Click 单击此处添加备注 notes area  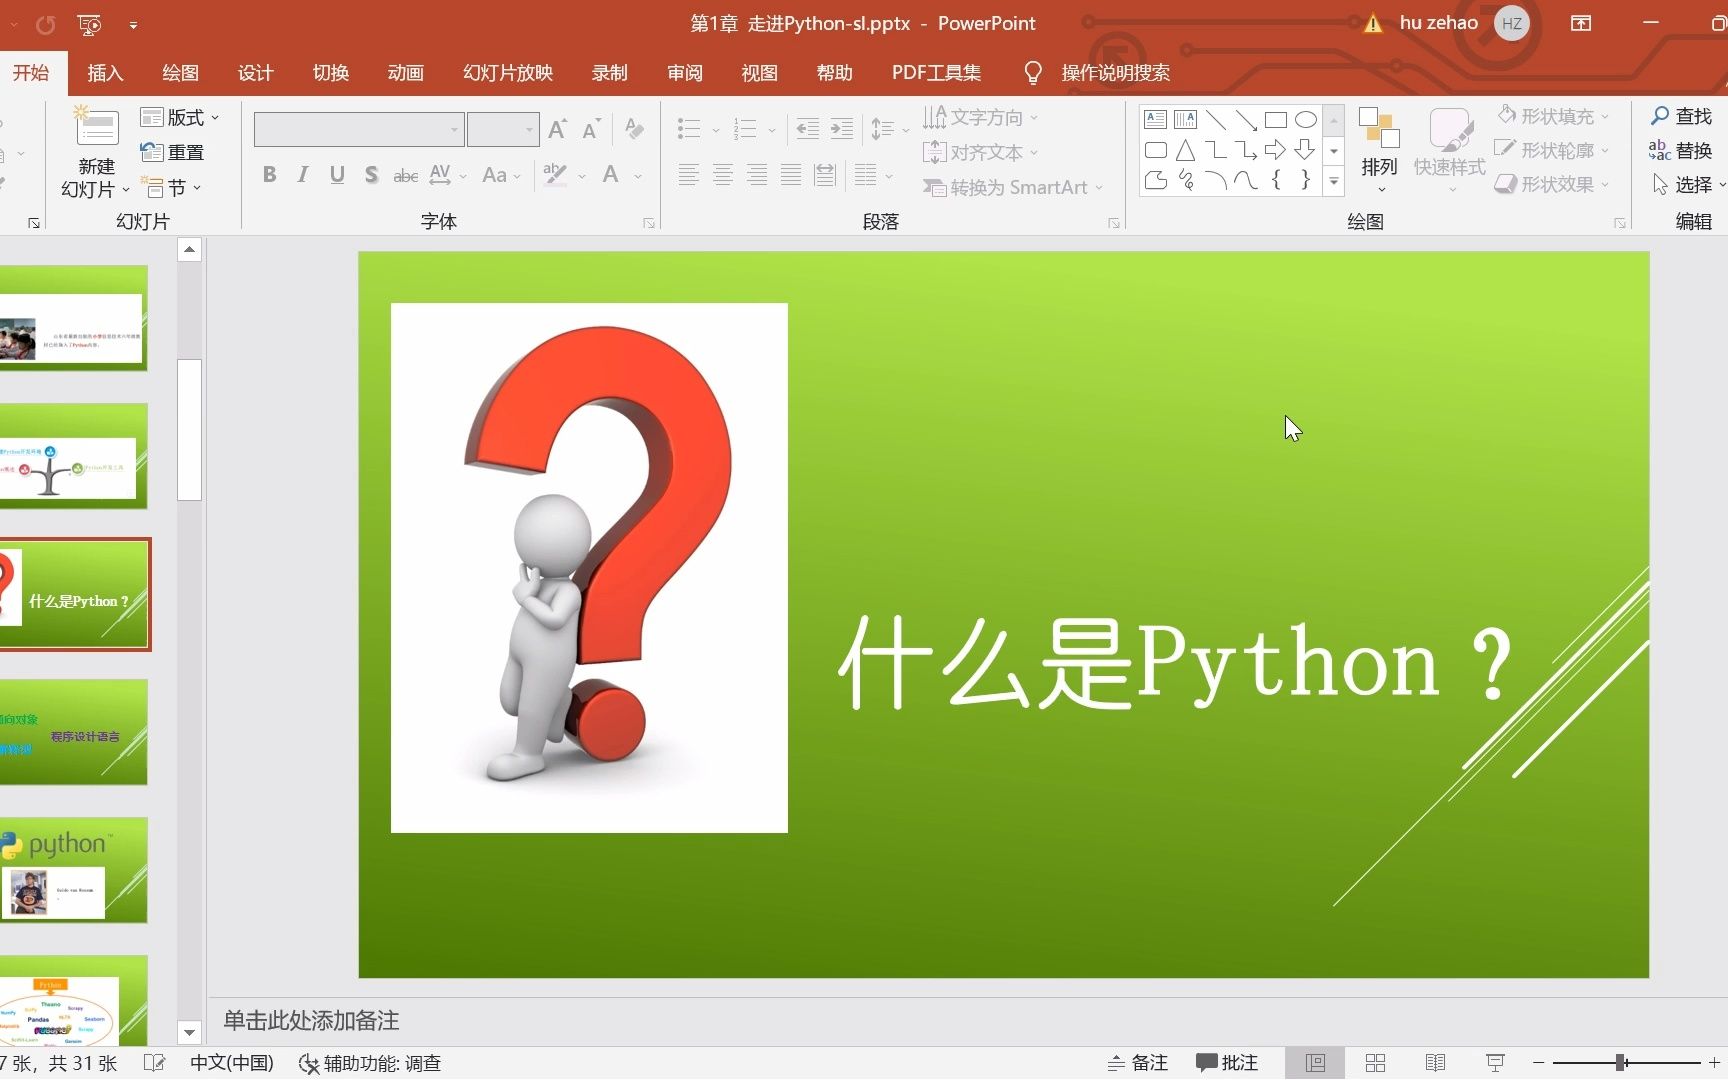click(x=310, y=1020)
